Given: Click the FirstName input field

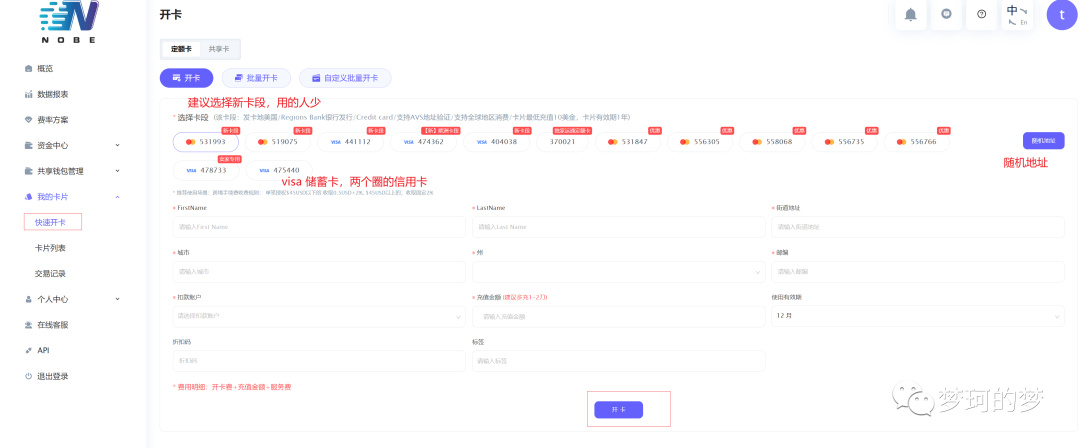Looking at the screenshot, I should pyautogui.click(x=319, y=227).
